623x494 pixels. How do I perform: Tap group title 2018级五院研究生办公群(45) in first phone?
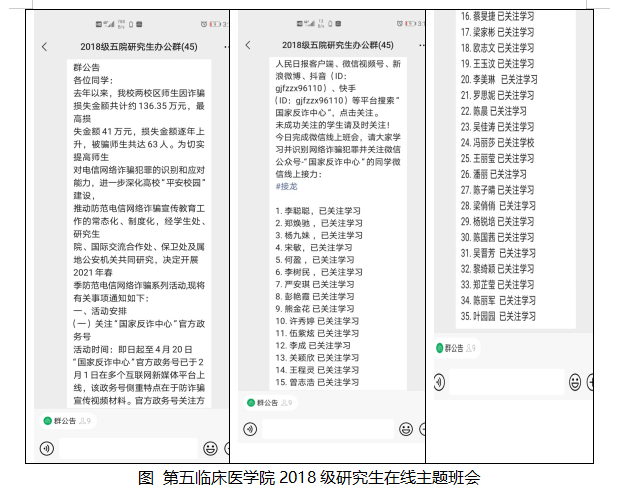coord(139,47)
